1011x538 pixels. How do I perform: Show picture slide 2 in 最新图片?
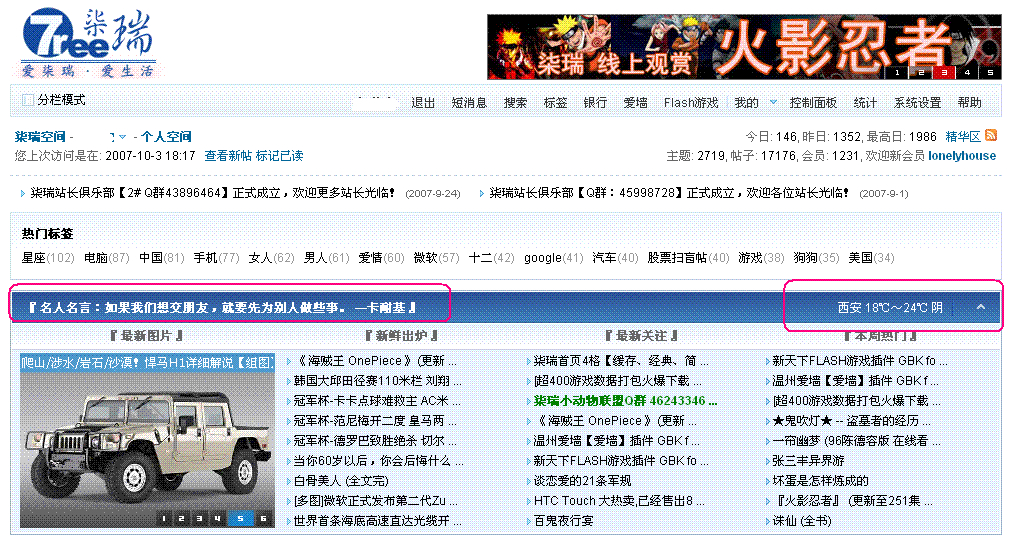pos(181,518)
